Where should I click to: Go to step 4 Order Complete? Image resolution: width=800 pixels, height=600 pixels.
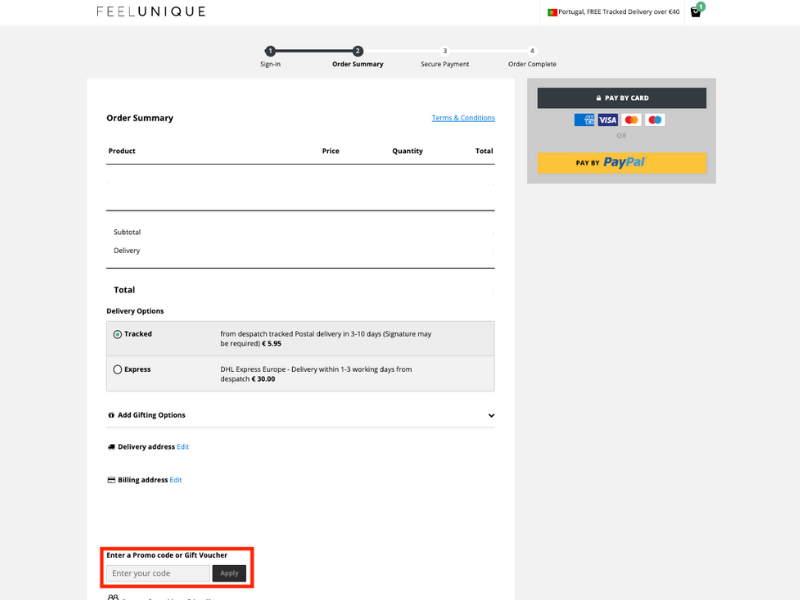click(532, 51)
